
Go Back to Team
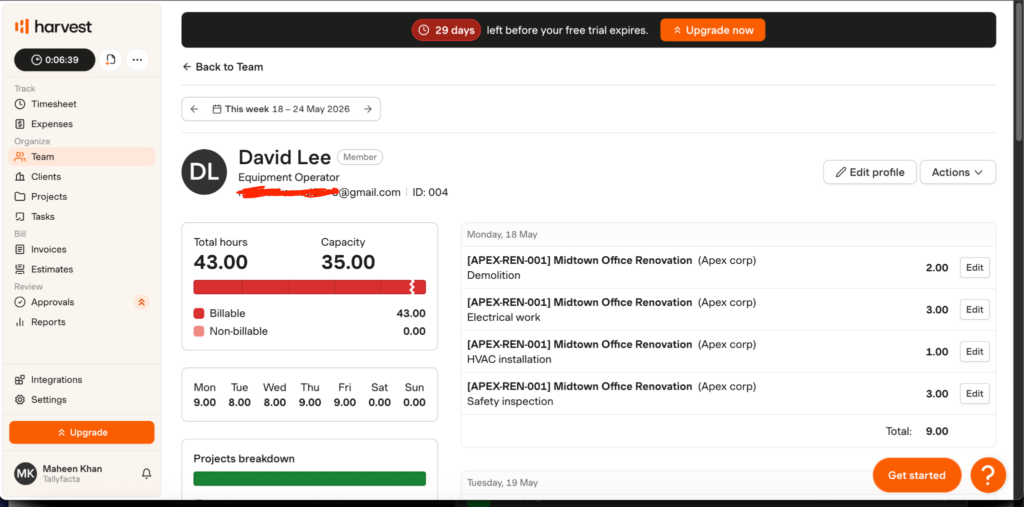[223, 67]
